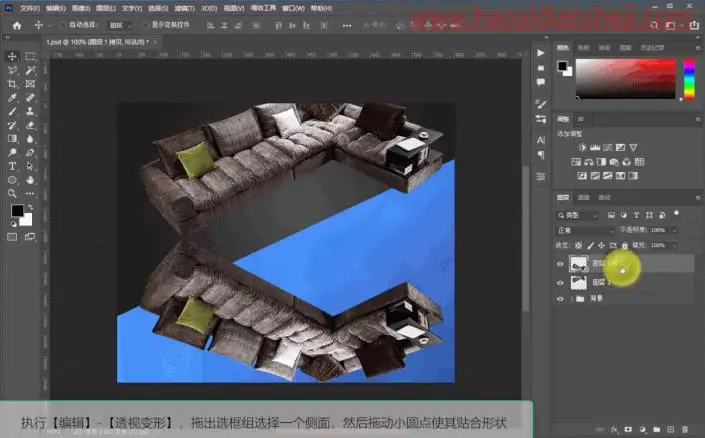Open the blend mode 正常 dropdown
The image size is (705, 438).
(x=585, y=230)
